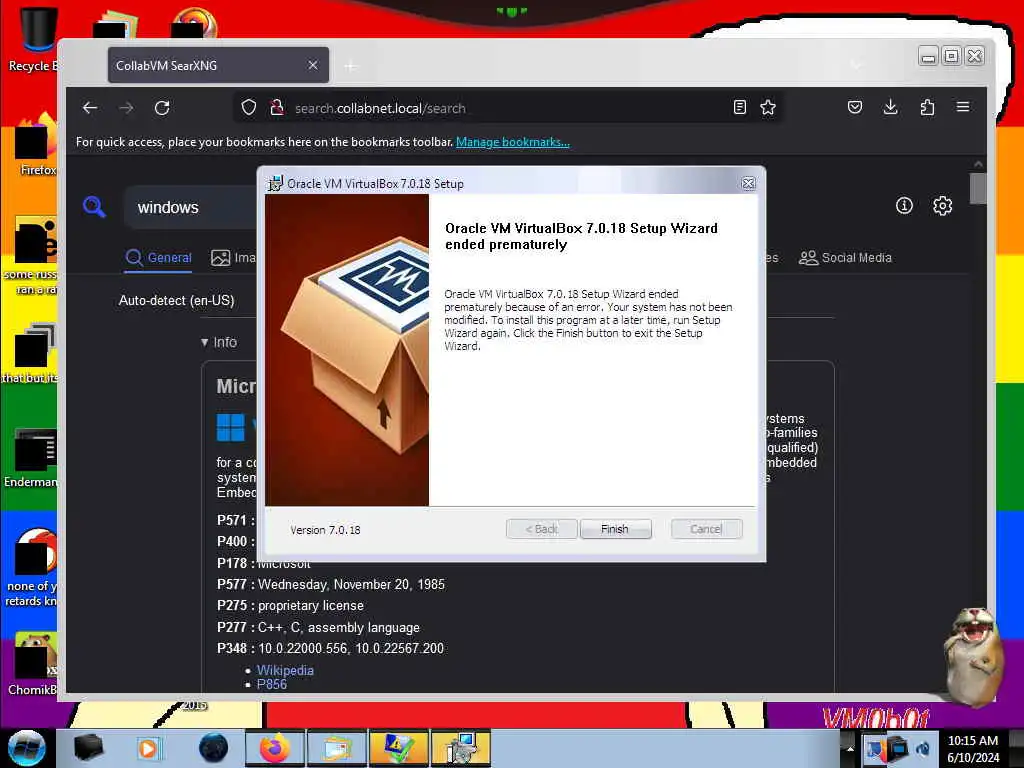1024x768 pixels.
Task: Open the dark globe browser taskbar icon
Action: (213, 748)
